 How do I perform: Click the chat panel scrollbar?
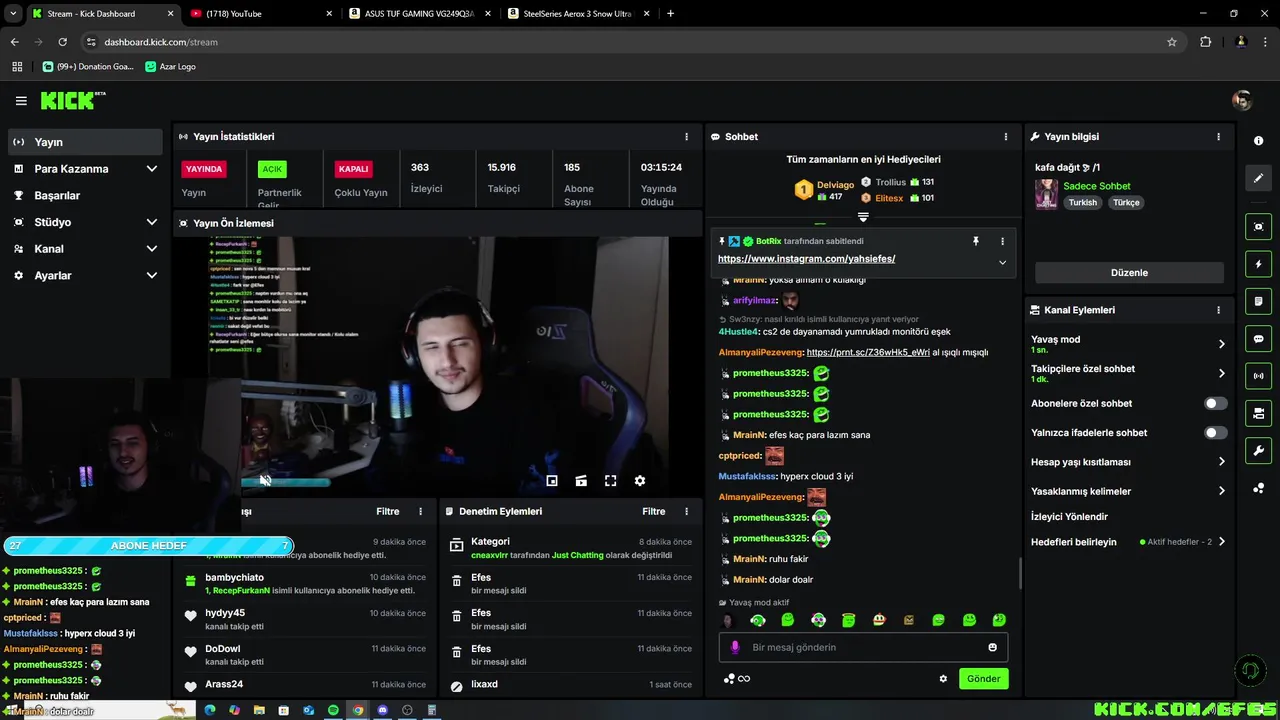click(x=1020, y=574)
